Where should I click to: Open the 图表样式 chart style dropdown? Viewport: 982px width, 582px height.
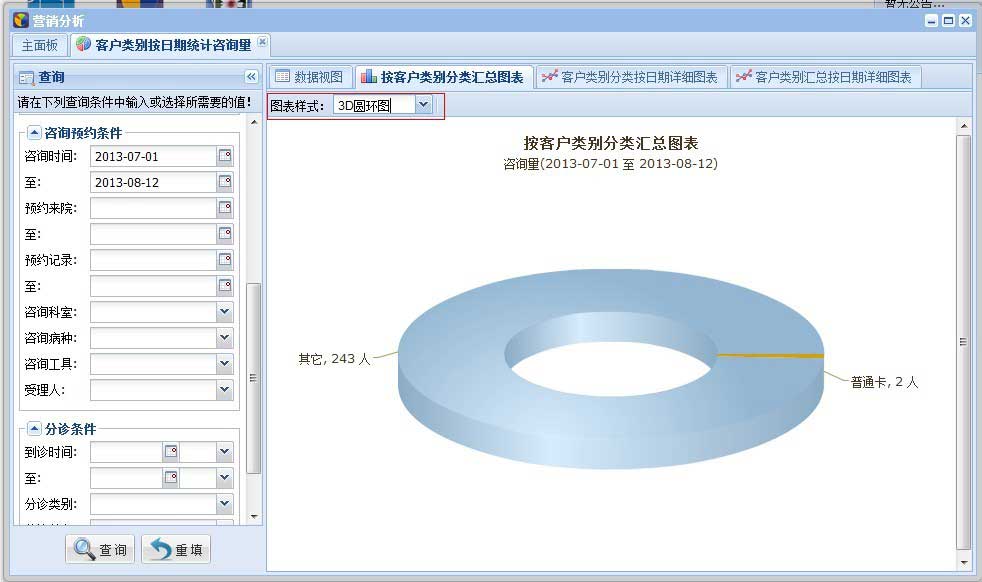pyautogui.click(x=423, y=105)
